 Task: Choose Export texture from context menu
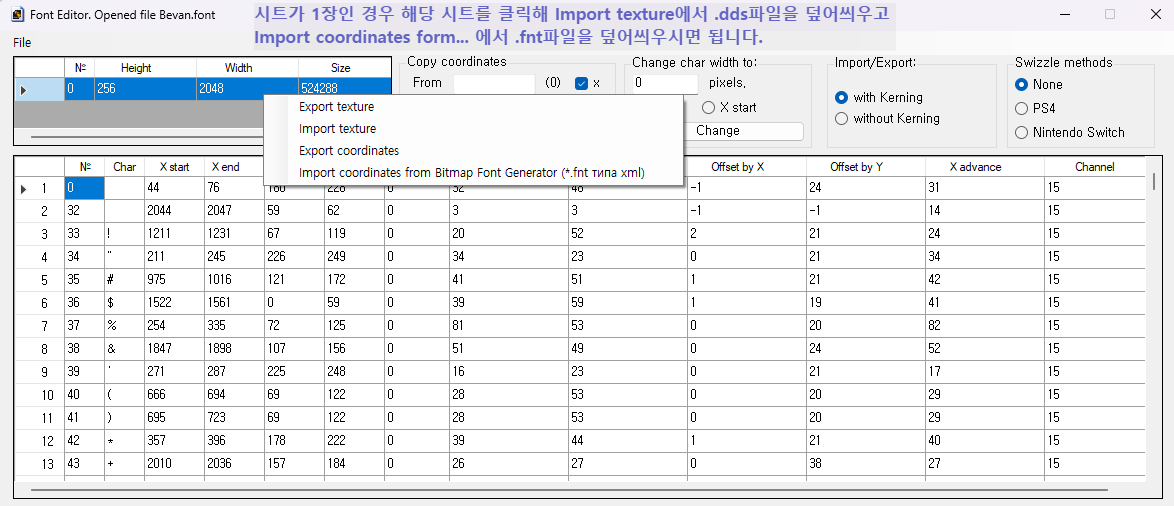tap(336, 107)
